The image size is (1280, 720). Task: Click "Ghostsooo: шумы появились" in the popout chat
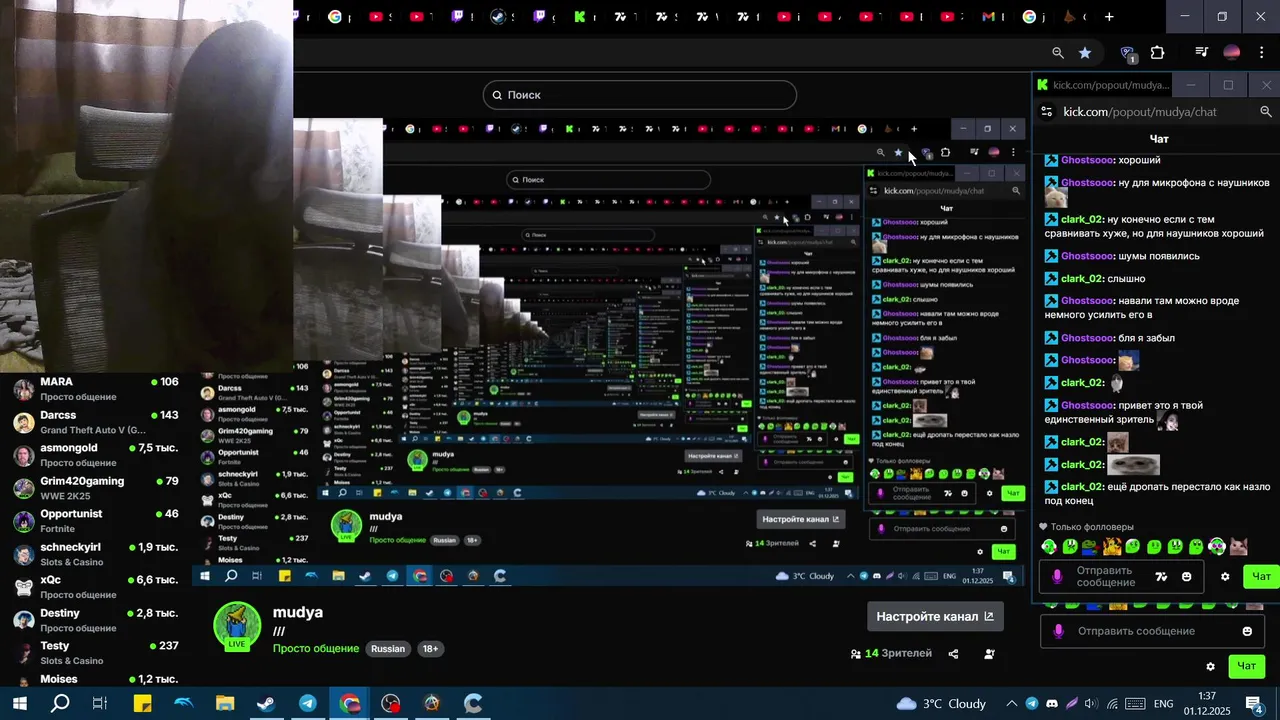[1122, 256]
